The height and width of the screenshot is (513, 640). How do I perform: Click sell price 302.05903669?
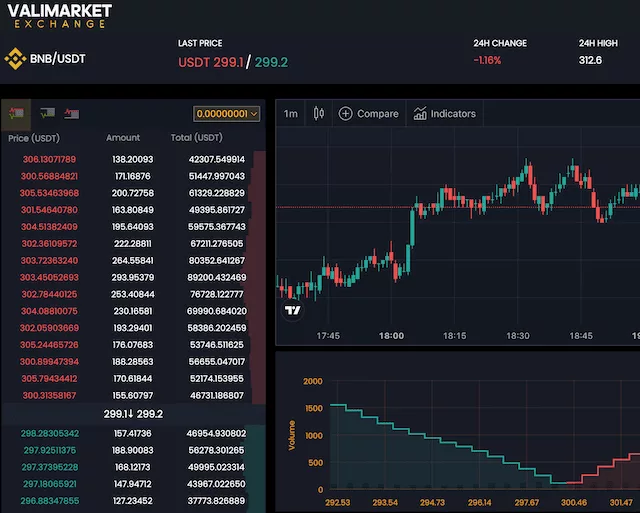(x=49, y=328)
